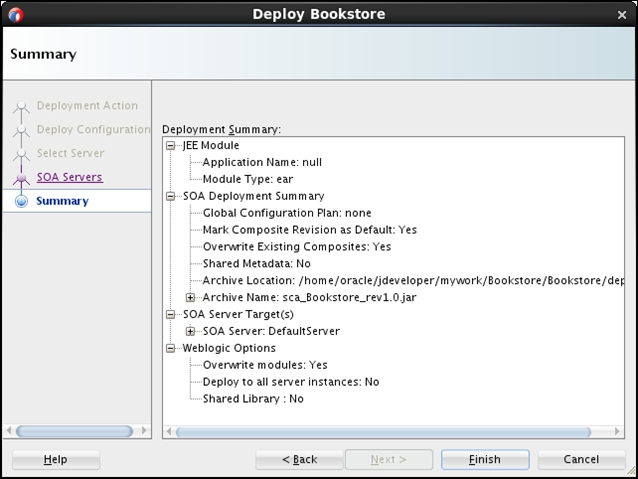Click the Deployment Action step icon
Image resolution: width=638 pixels, height=479 pixels.
pyautogui.click(x=21, y=107)
